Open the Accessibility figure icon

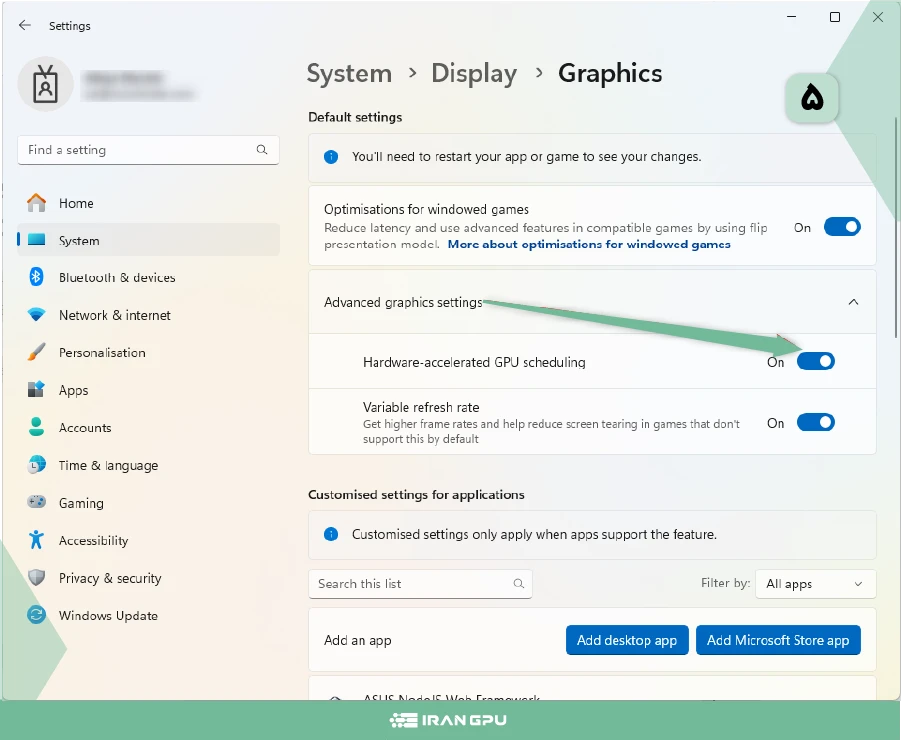[x=37, y=541]
